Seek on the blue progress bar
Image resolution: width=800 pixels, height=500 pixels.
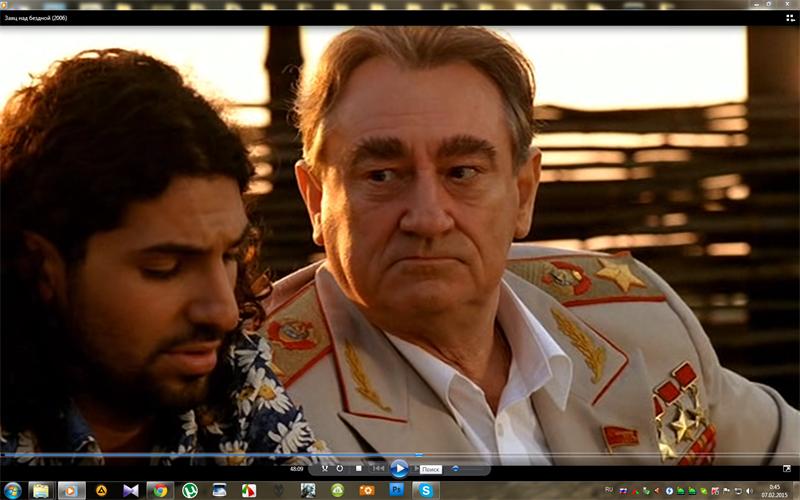(x=400, y=454)
